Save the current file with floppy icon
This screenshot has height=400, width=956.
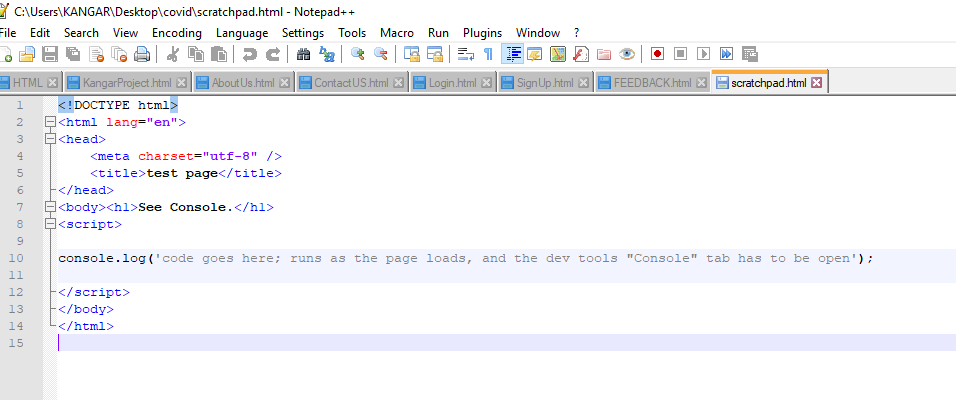[50, 54]
